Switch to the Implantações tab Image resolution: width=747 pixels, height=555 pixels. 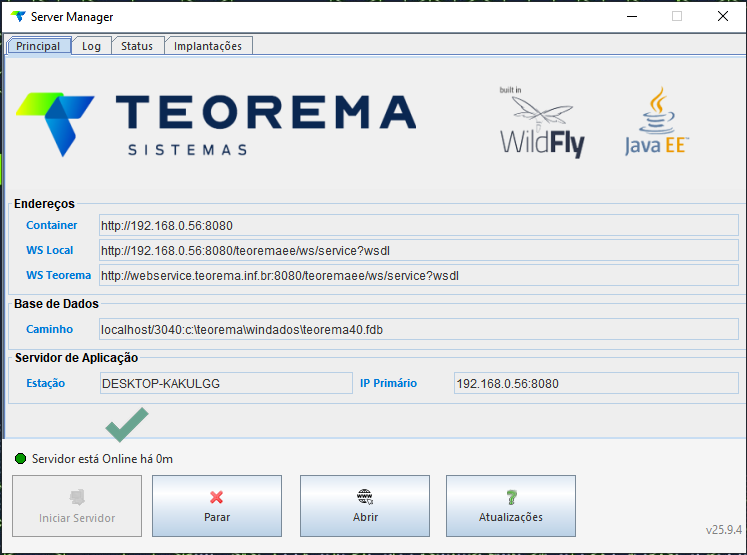pyautogui.click(x=208, y=46)
